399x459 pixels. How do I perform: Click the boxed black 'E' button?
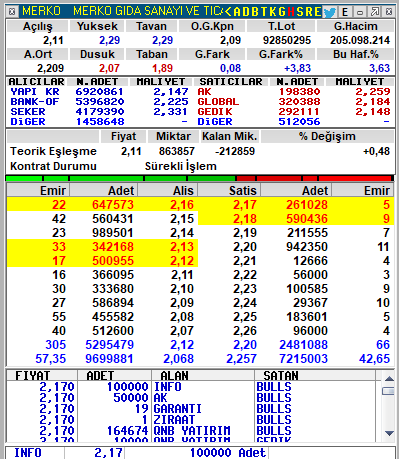tap(345, 12)
